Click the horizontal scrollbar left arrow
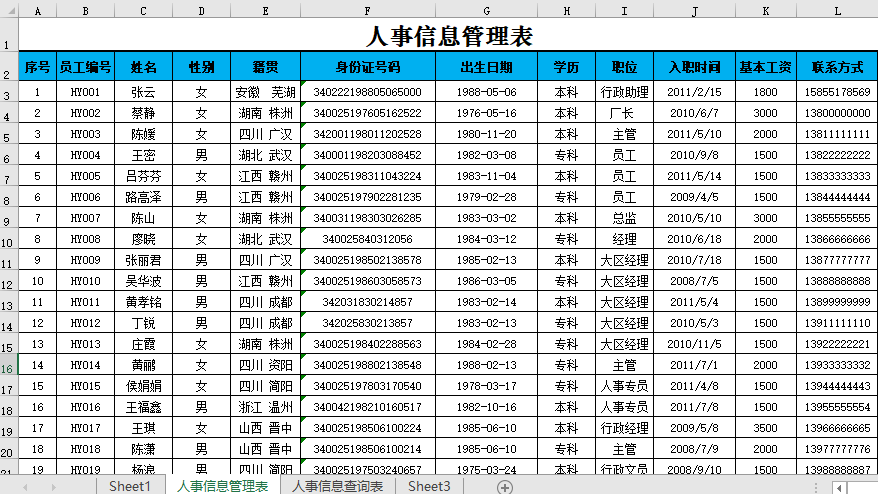The image size is (878, 494). coord(839,487)
